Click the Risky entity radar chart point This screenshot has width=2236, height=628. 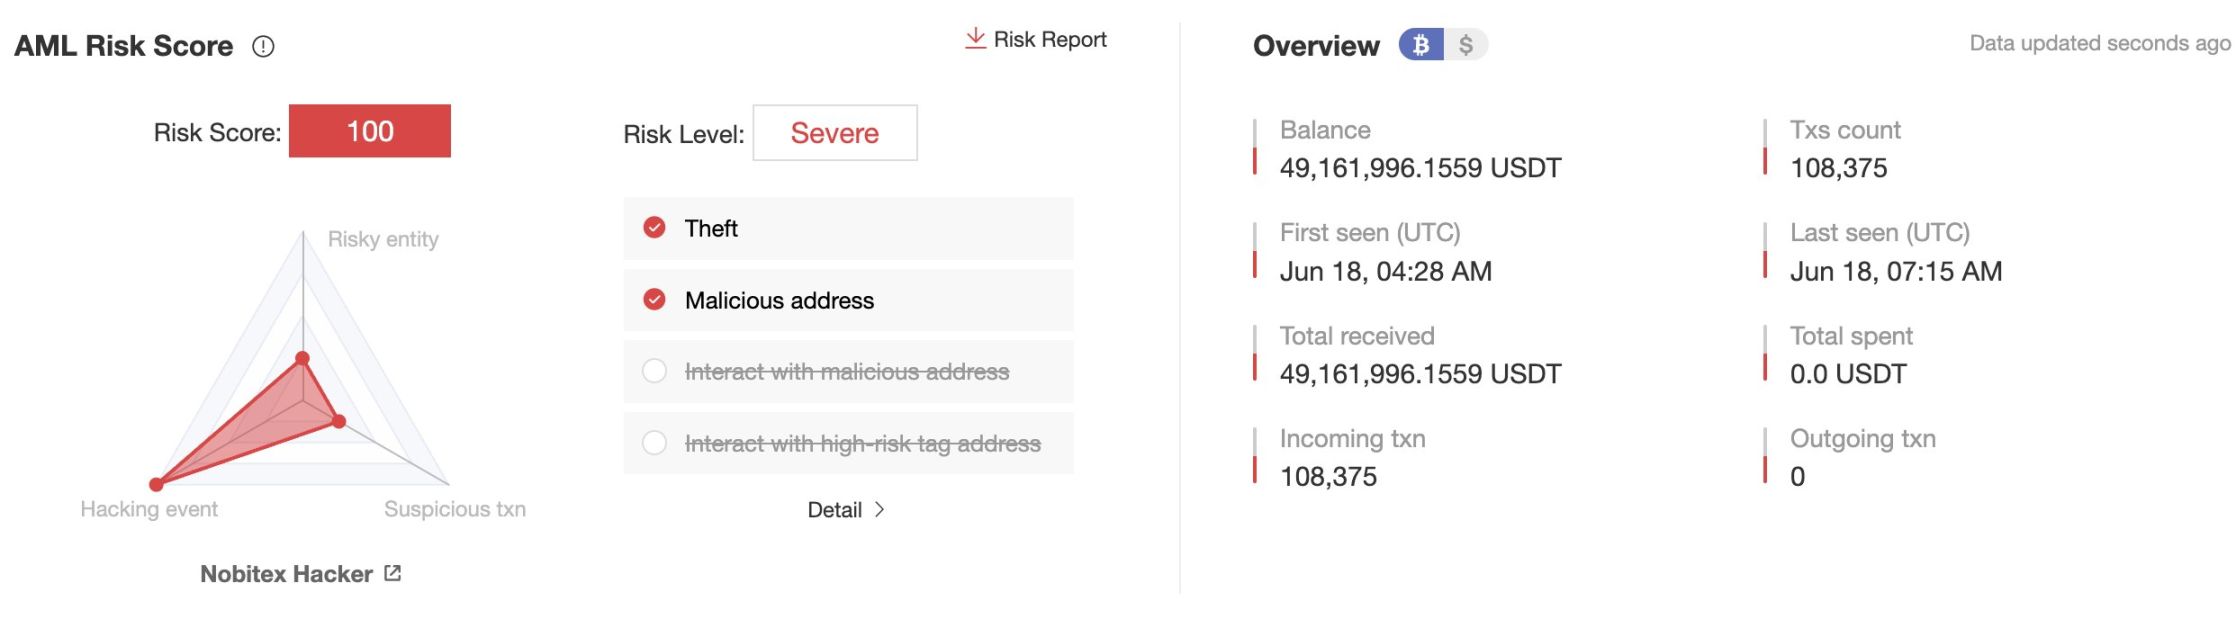point(303,358)
